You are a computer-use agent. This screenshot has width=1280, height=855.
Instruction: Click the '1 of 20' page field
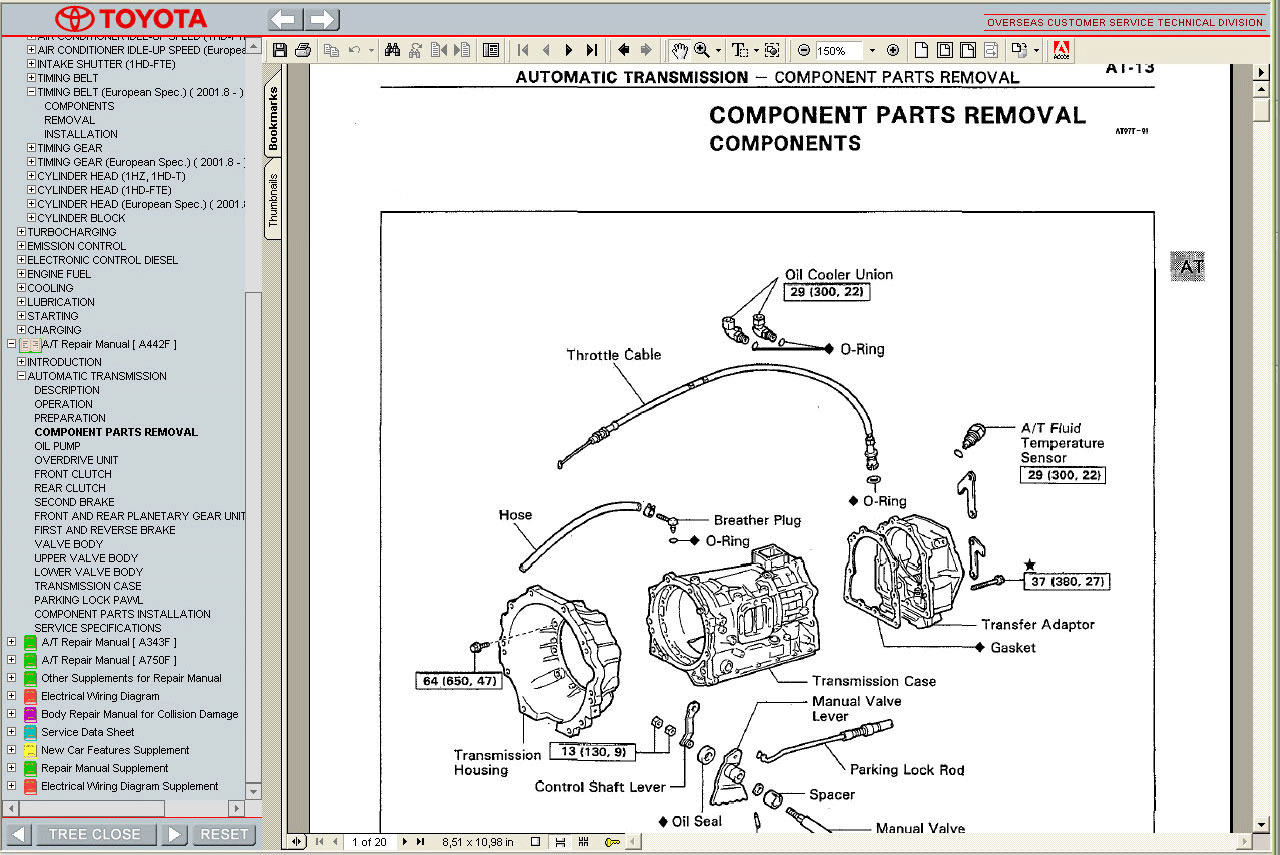coord(369,842)
